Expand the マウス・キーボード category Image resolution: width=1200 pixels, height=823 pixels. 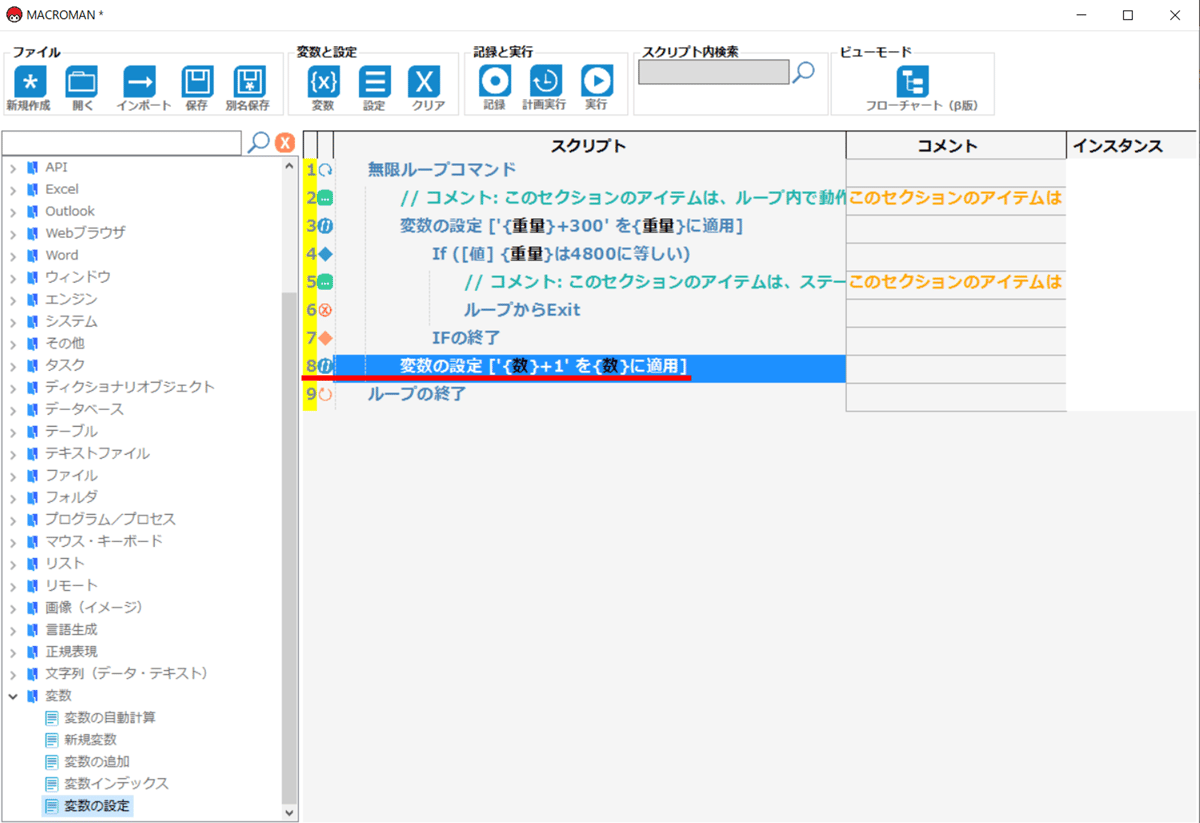pyautogui.click(x=13, y=541)
